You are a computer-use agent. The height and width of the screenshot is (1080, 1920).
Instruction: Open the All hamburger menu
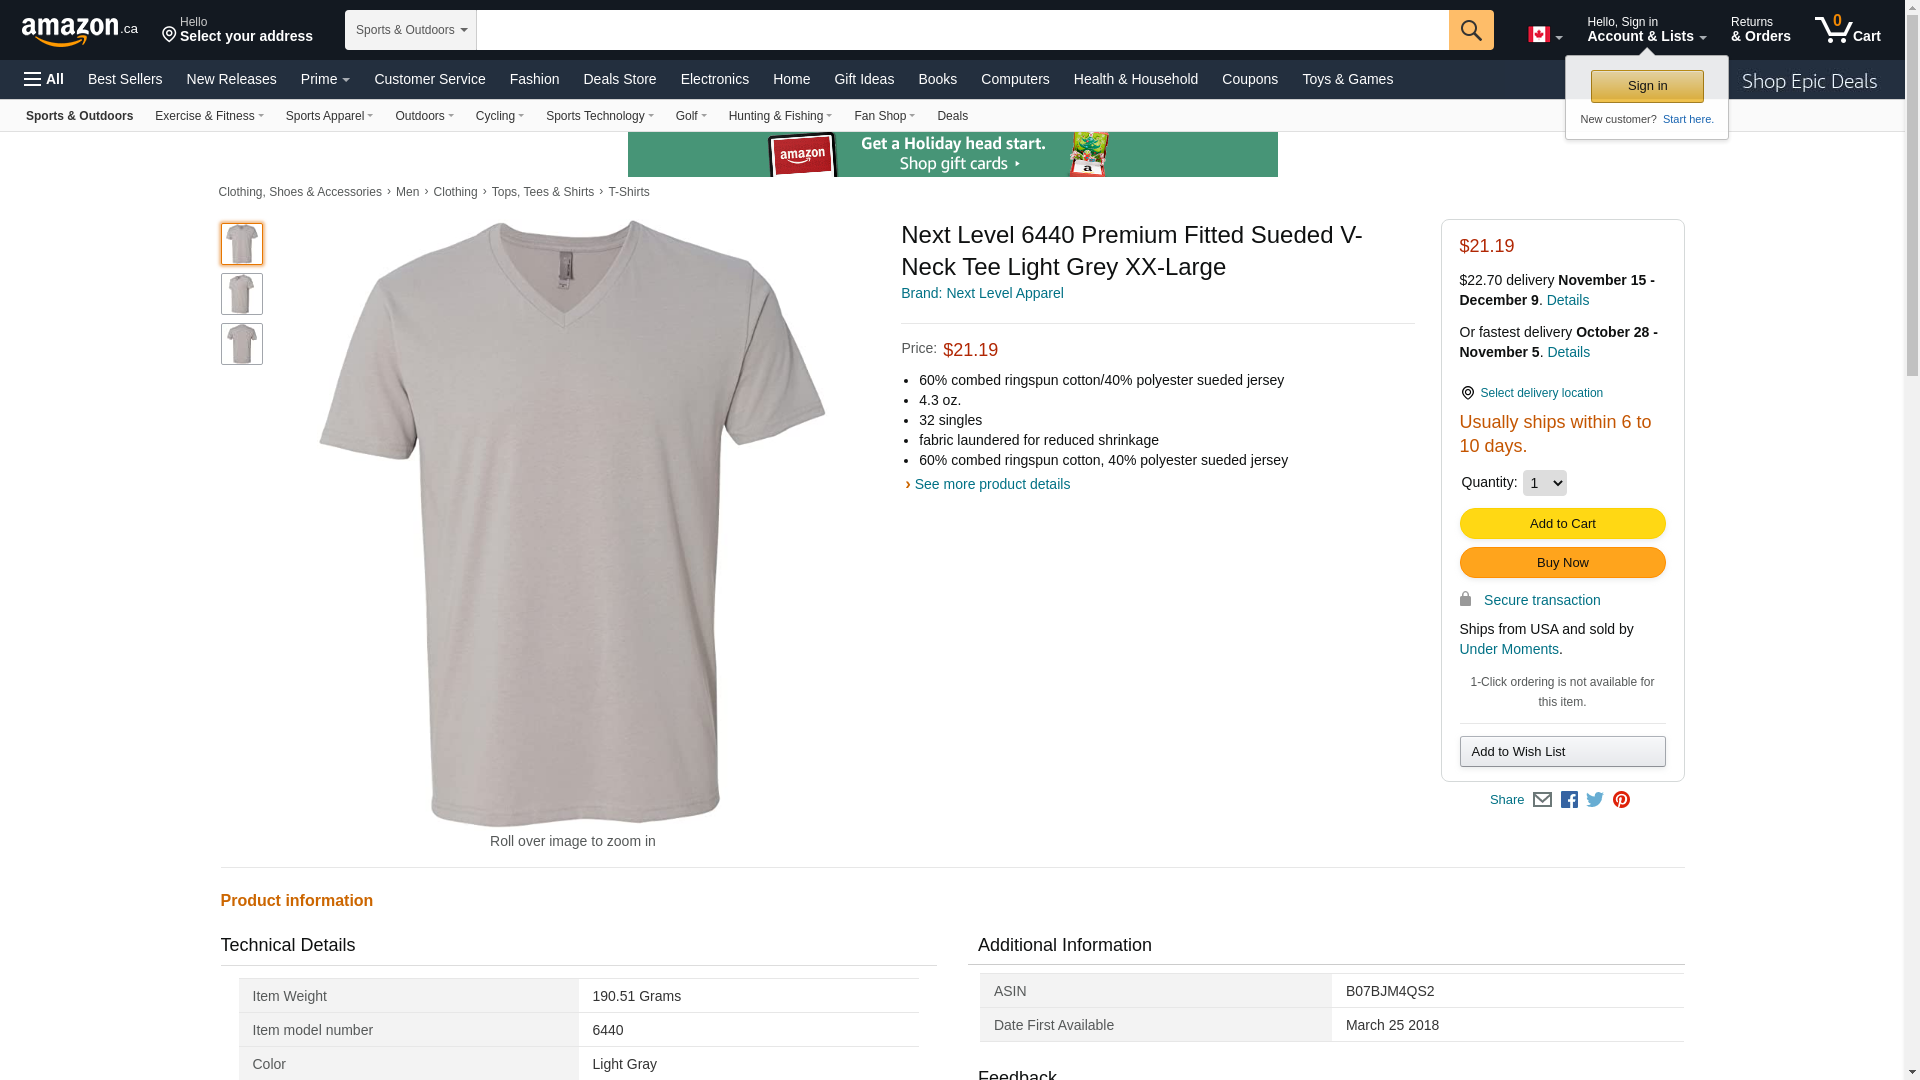pos(44,79)
